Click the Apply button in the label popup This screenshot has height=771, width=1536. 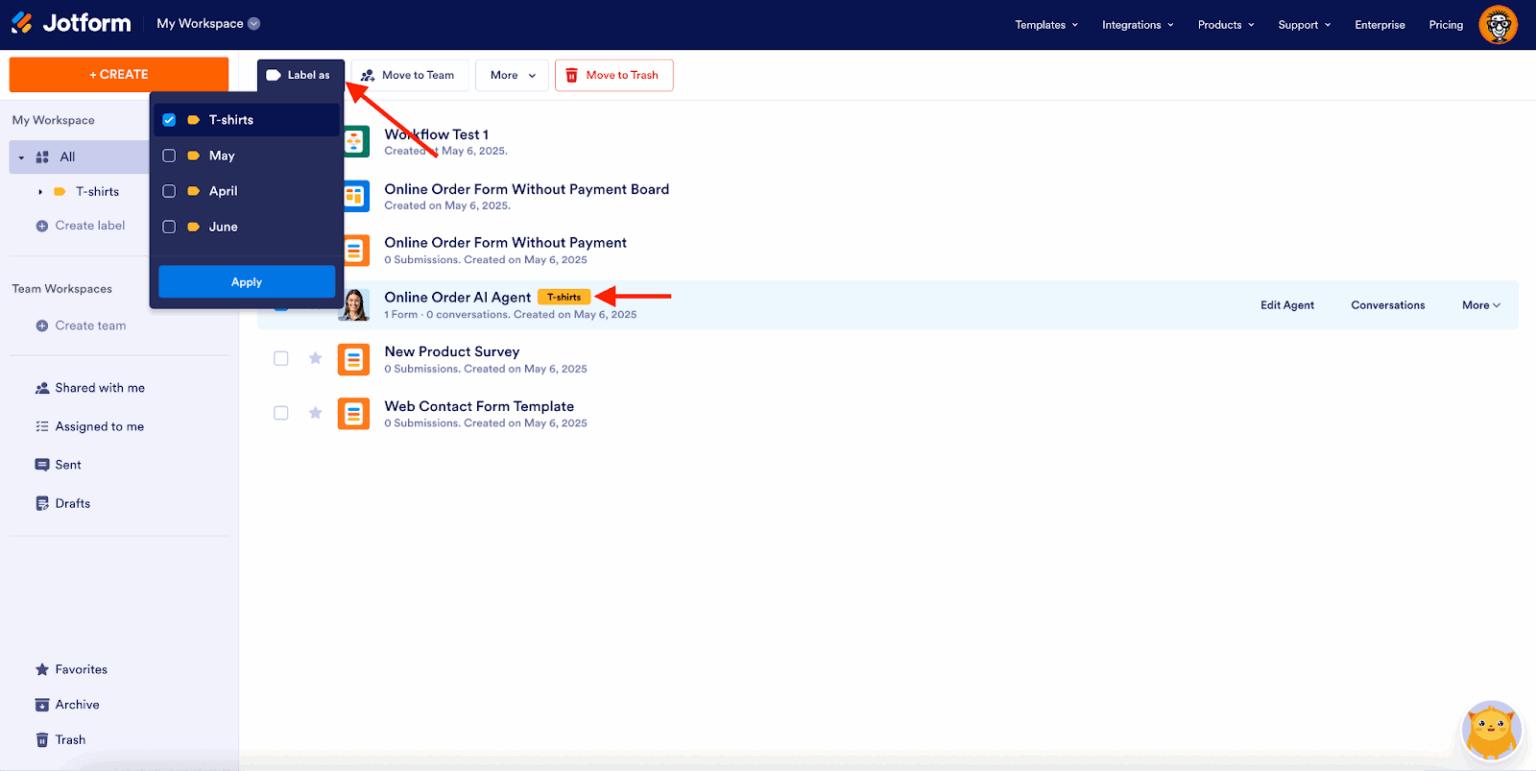[x=246, y=281]
